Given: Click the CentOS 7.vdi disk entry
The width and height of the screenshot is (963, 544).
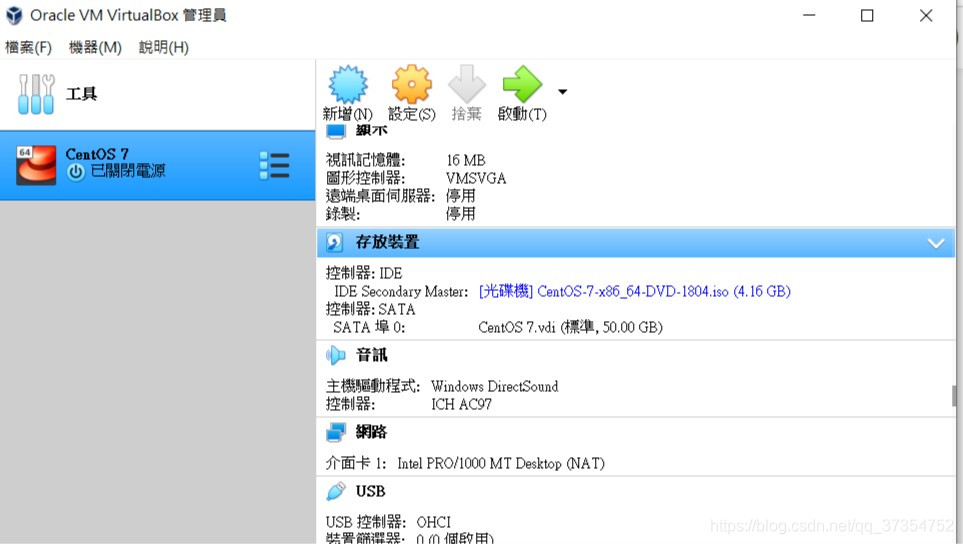Looking at the screenshot, I should tap(570, 327).
